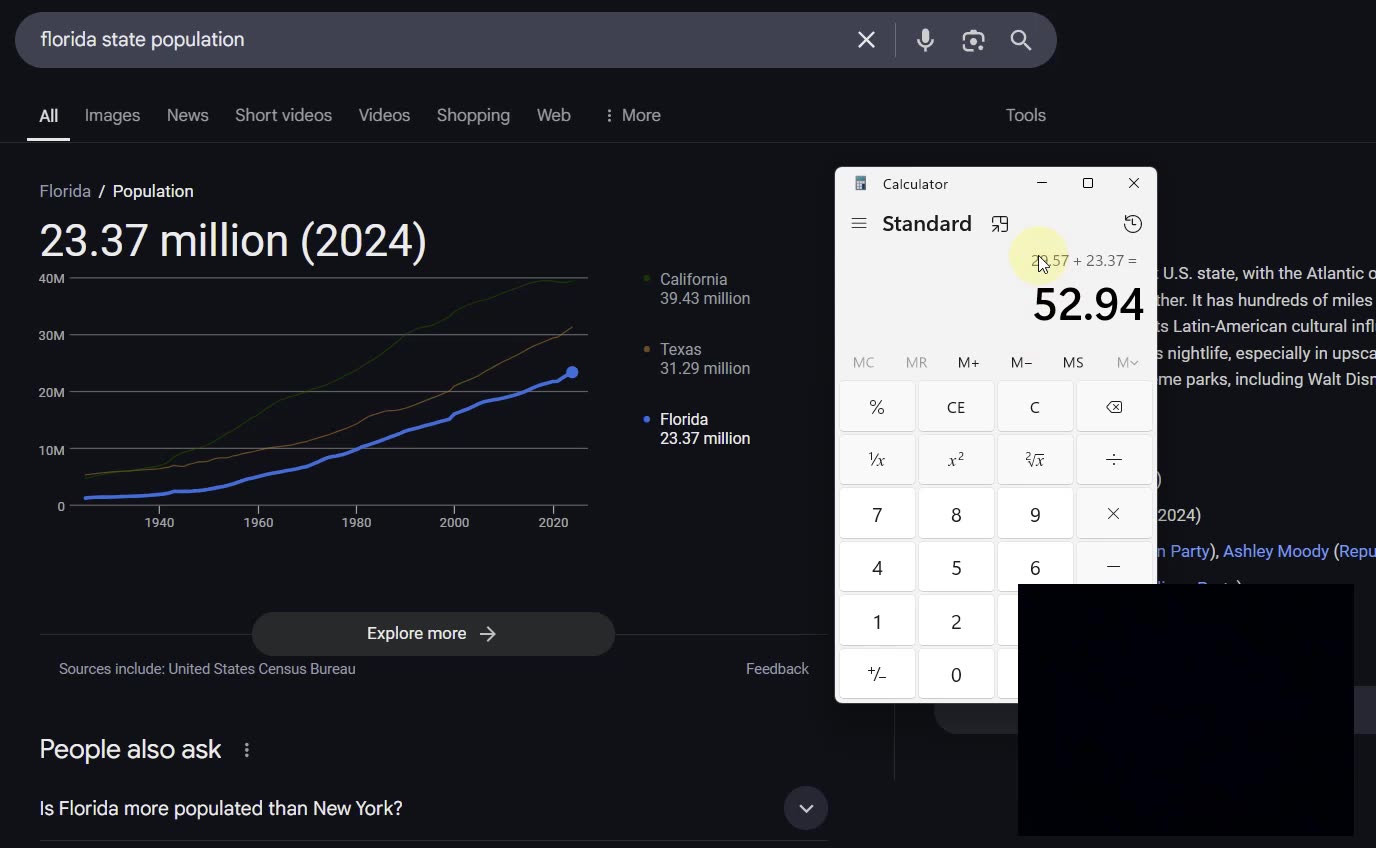Click Calculator digit 7

tap(877, 514)
